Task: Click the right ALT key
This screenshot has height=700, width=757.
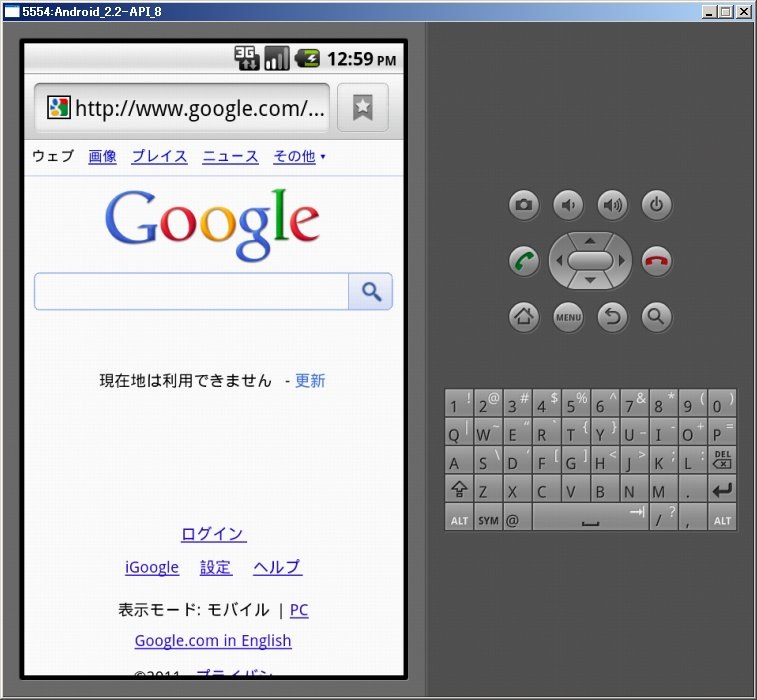Action: 722,517
